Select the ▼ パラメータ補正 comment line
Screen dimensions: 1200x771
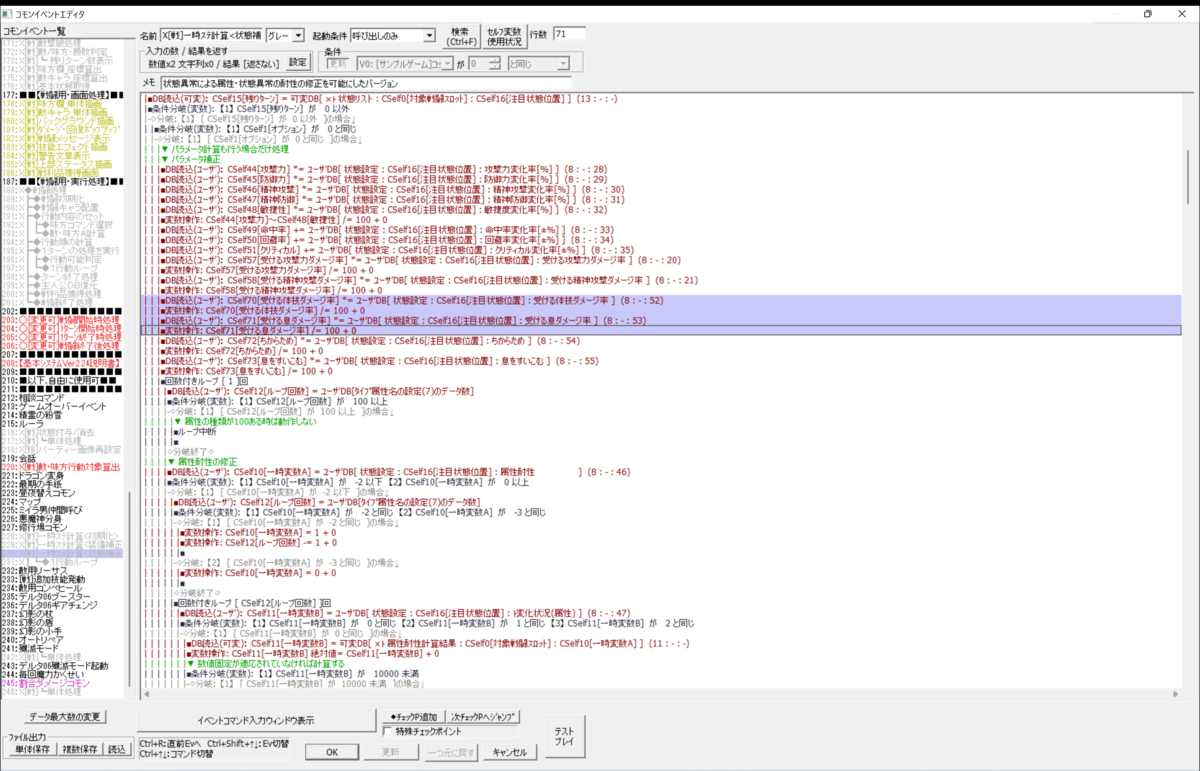click(x=191, y=159)
